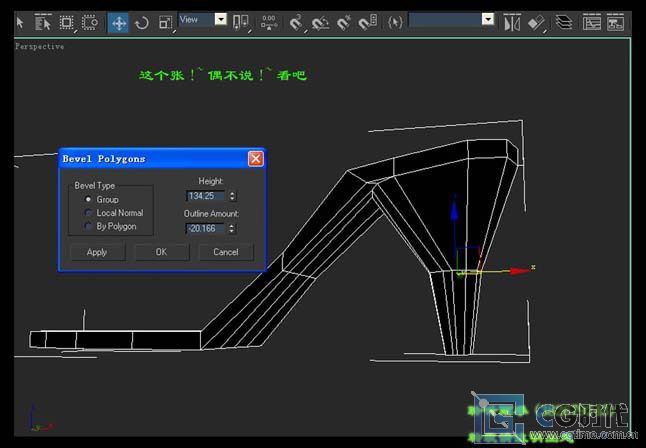Close the Bevel Polygons dialog
The image size is (646, 448).
pyautogui.click(x=255, y=159)
